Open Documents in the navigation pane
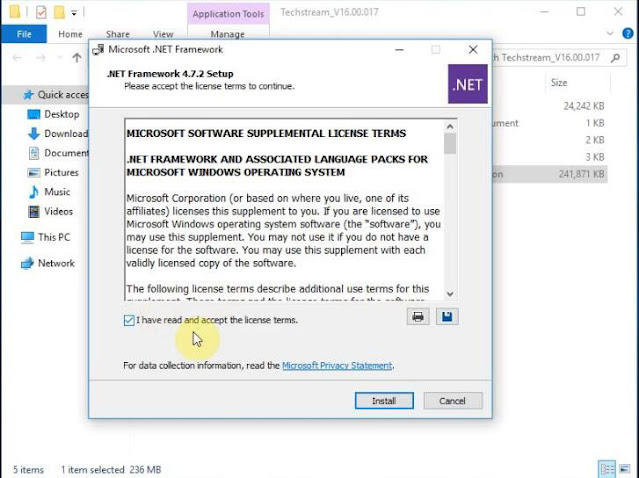The width and height of the screenshot is (639, 478). 57,153
